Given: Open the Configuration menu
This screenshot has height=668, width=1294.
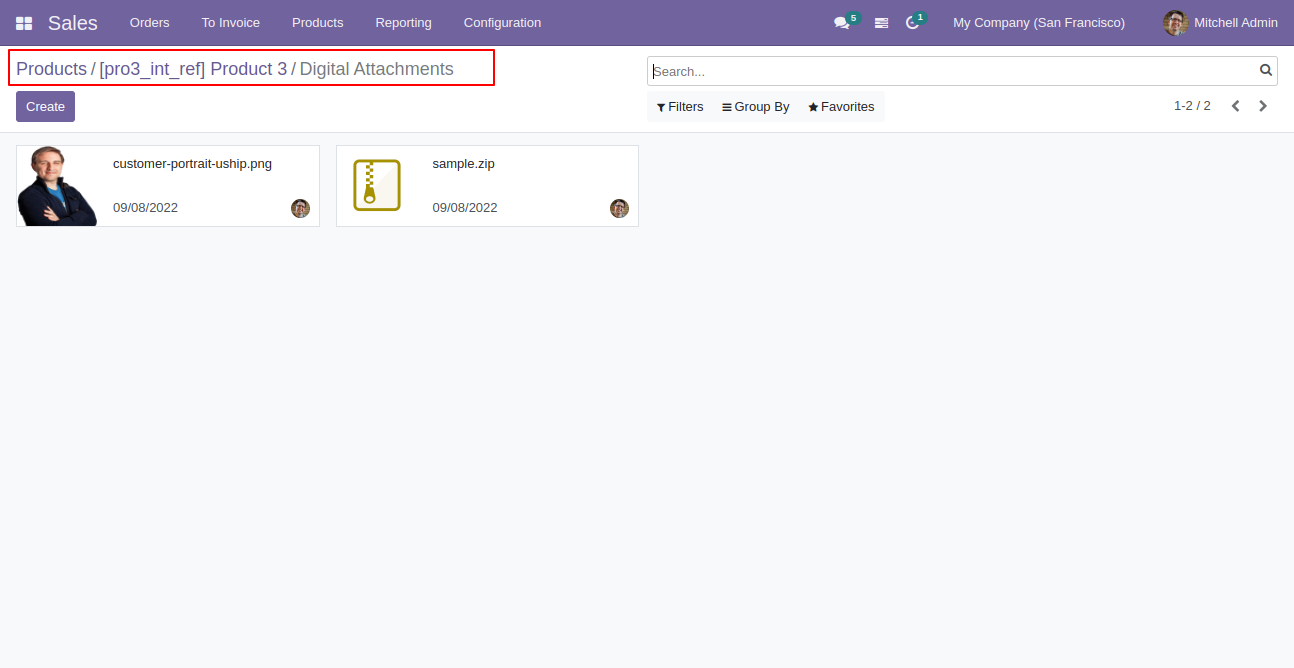Looking at the screenshot, I should click(502, 23).
